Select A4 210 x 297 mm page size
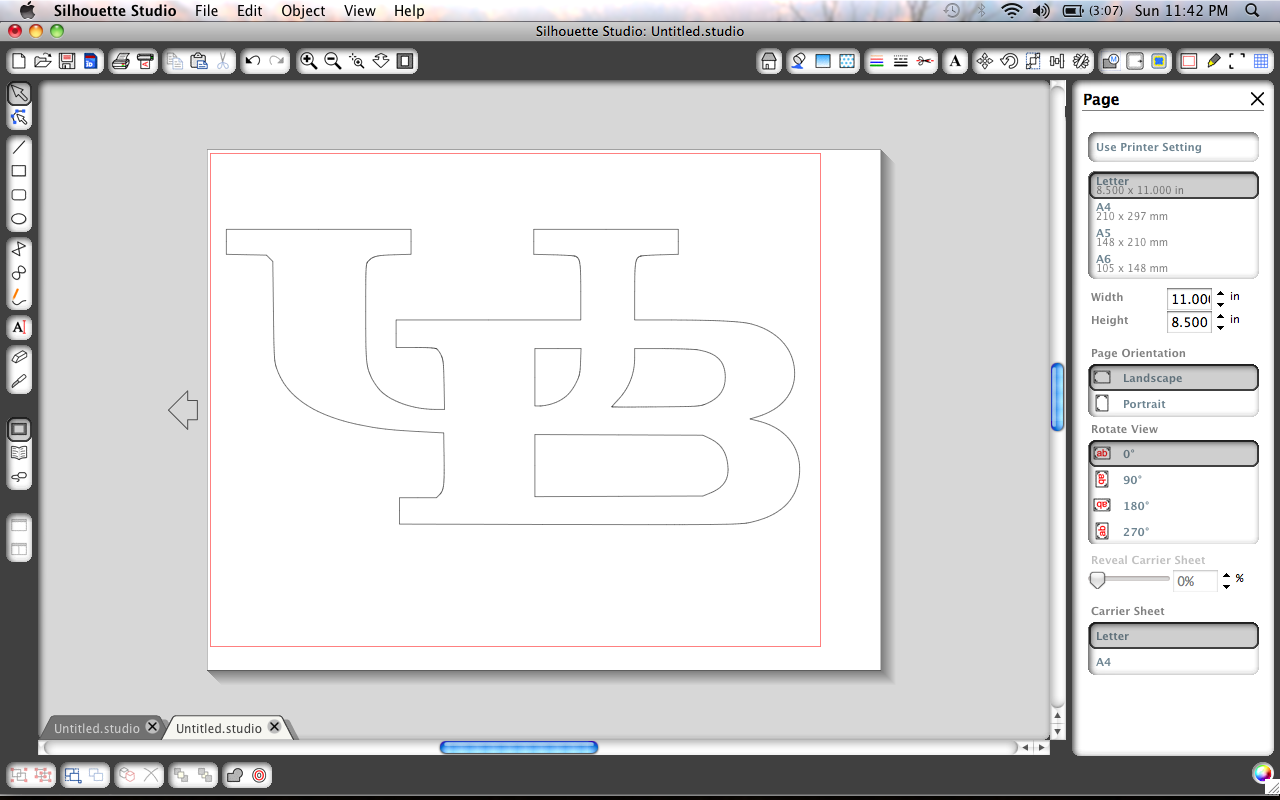The image size is (1280, 800). (1173, 212)
